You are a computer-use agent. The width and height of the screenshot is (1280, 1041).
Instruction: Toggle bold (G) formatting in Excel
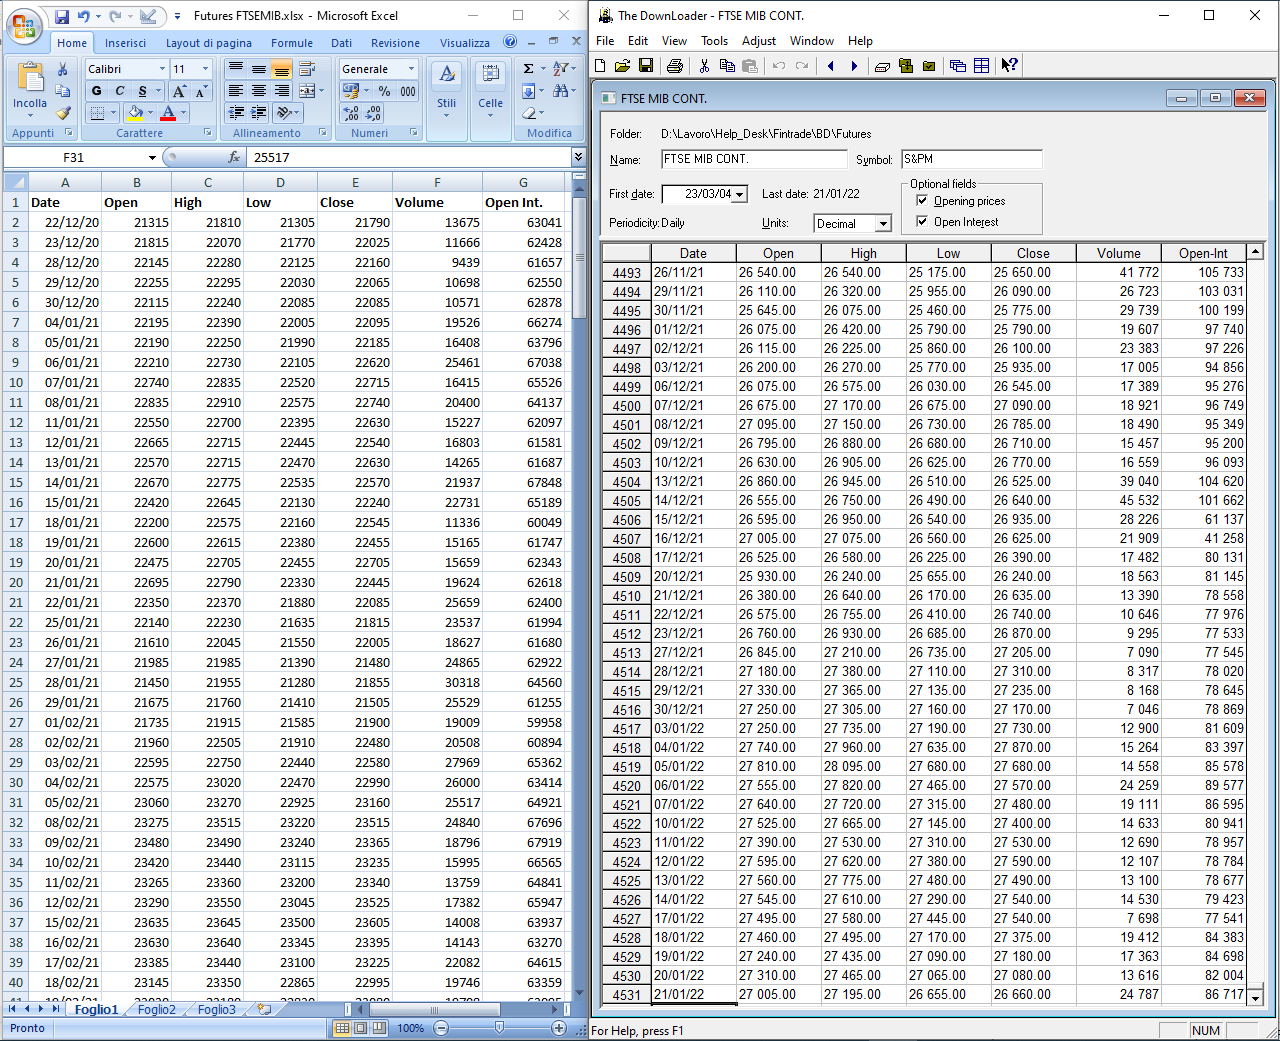[97, 91]
